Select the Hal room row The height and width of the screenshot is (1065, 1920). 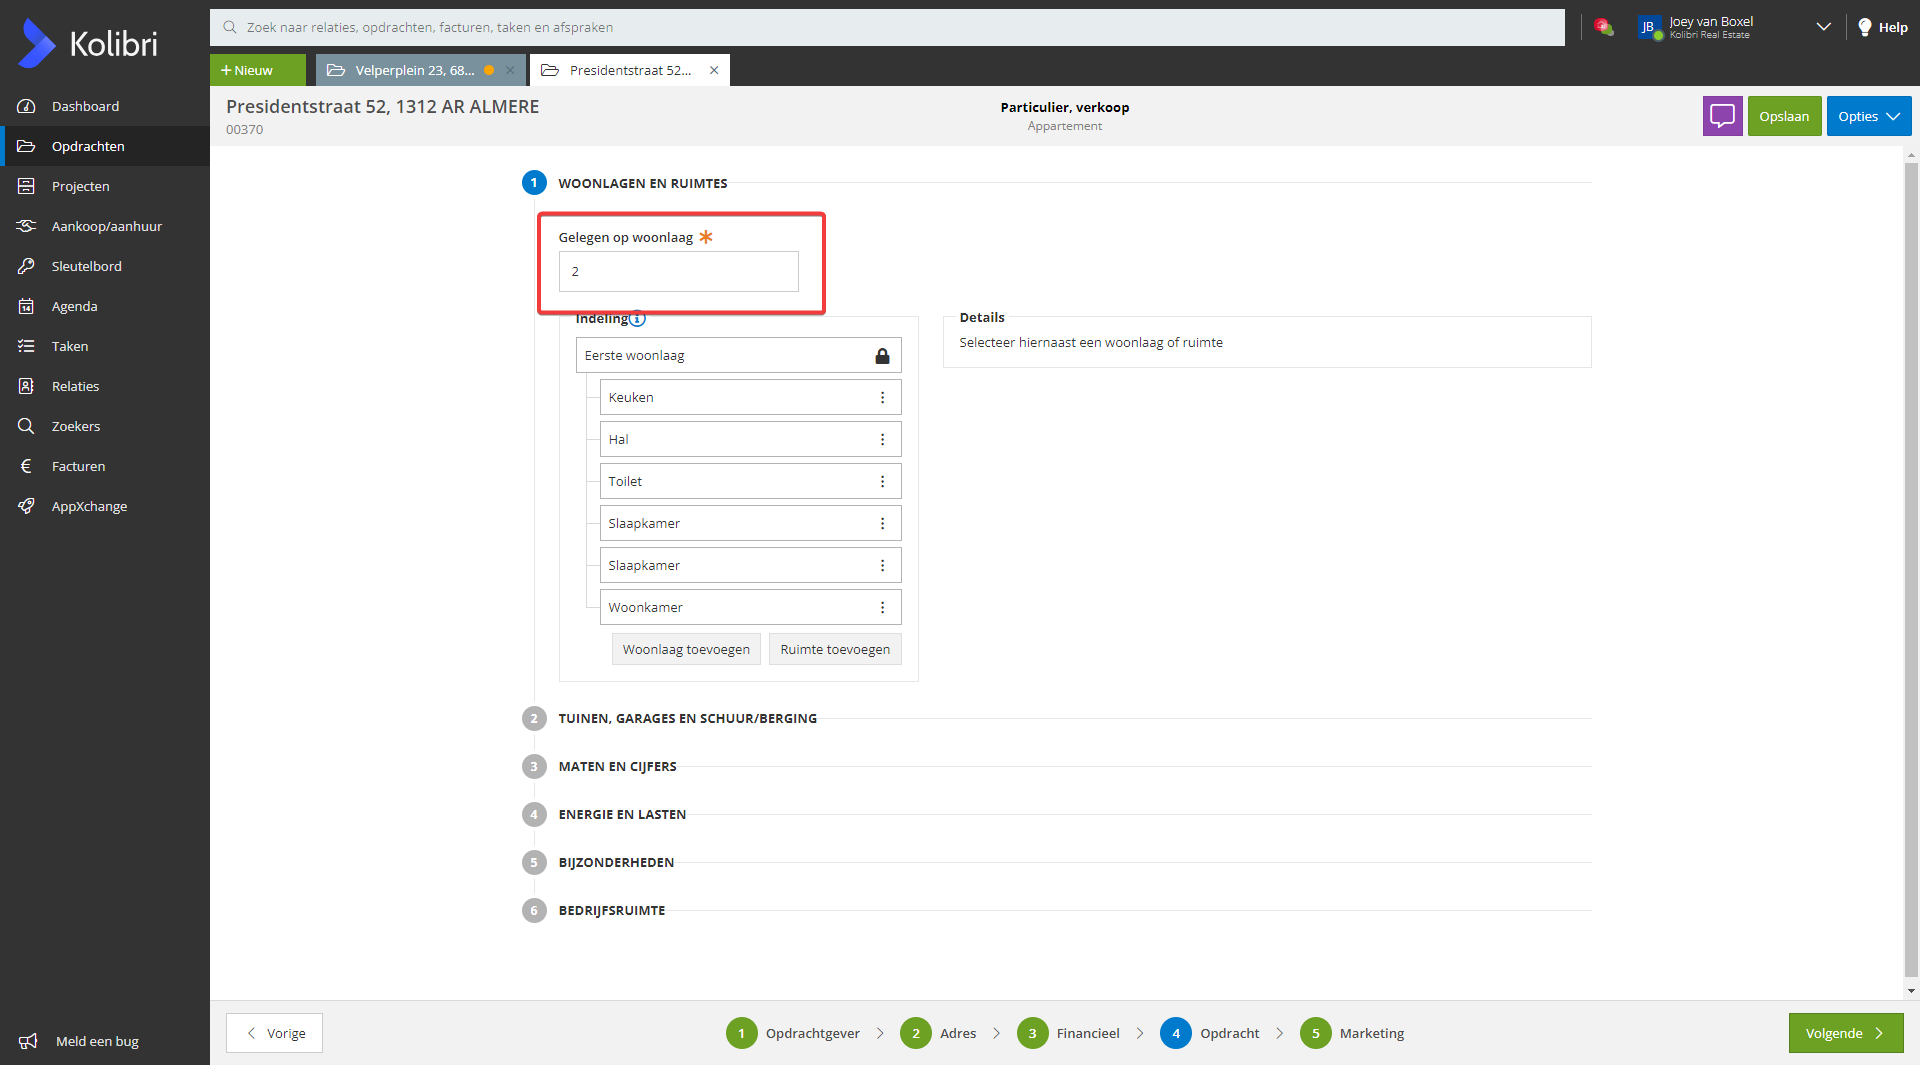750,440
